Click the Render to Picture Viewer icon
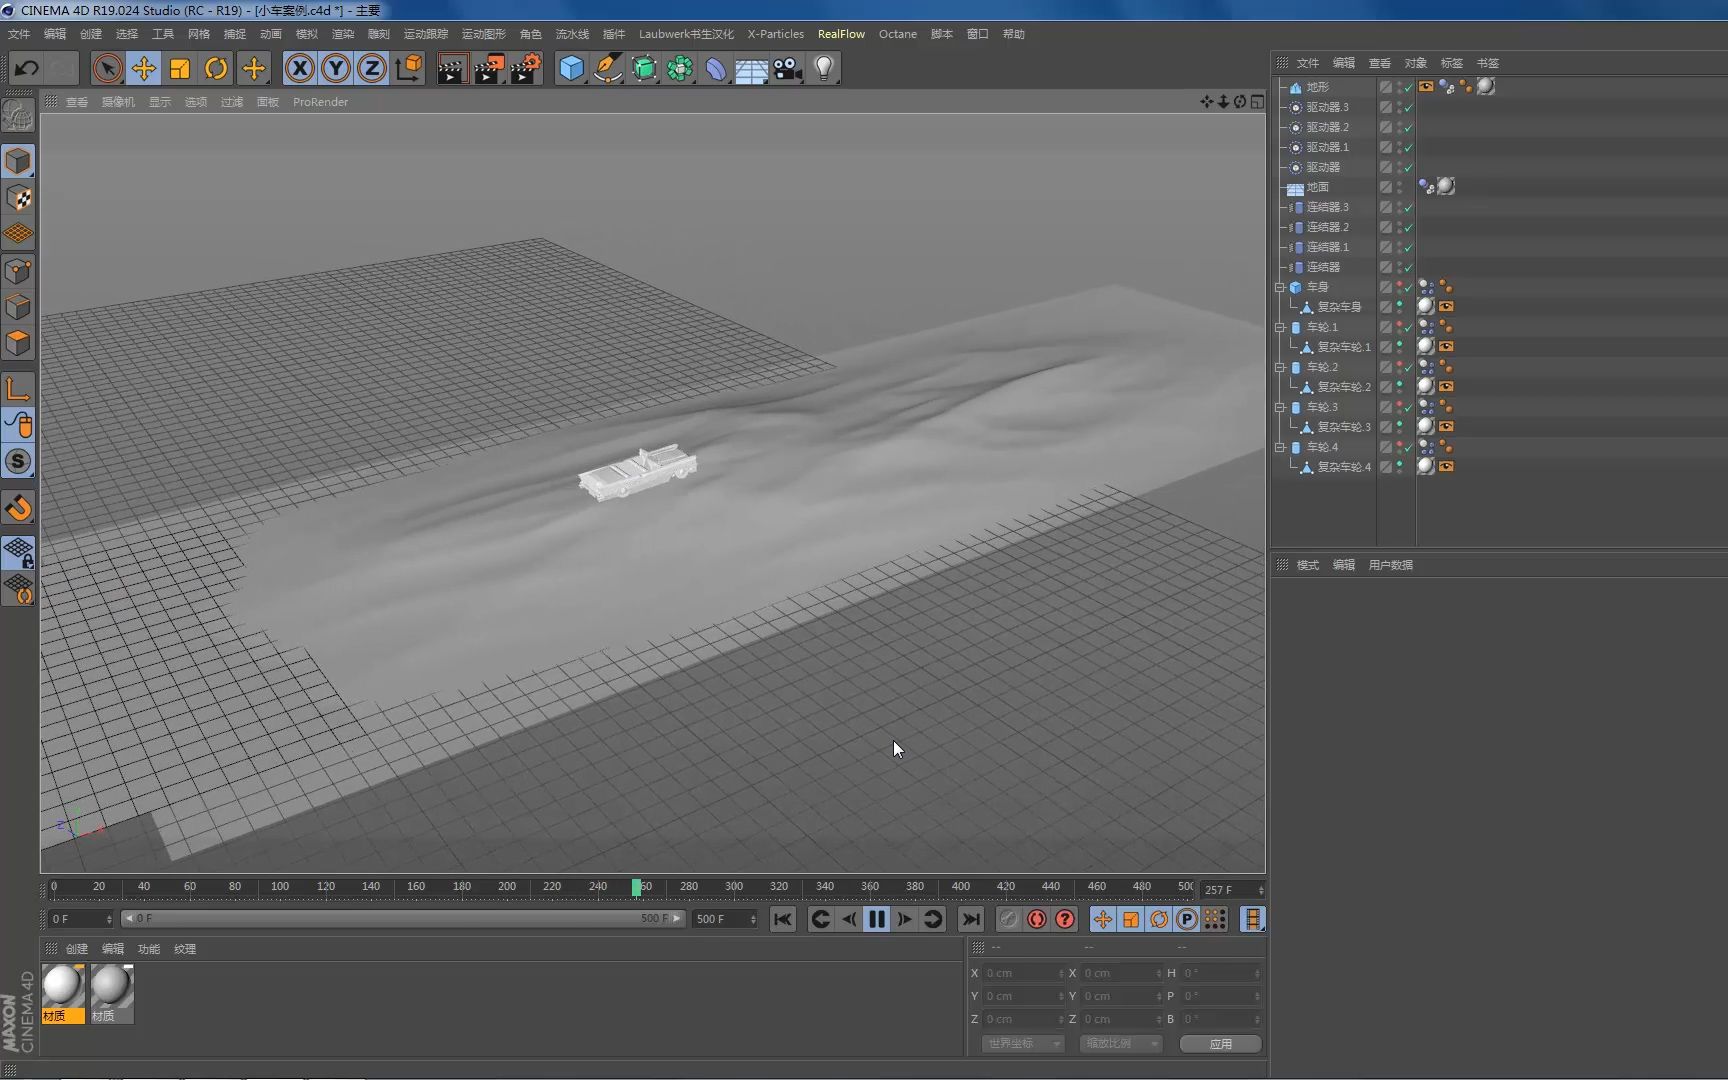Viewport: 1728px width, 1080px height. pyautogui.click(x=489, y=68)
